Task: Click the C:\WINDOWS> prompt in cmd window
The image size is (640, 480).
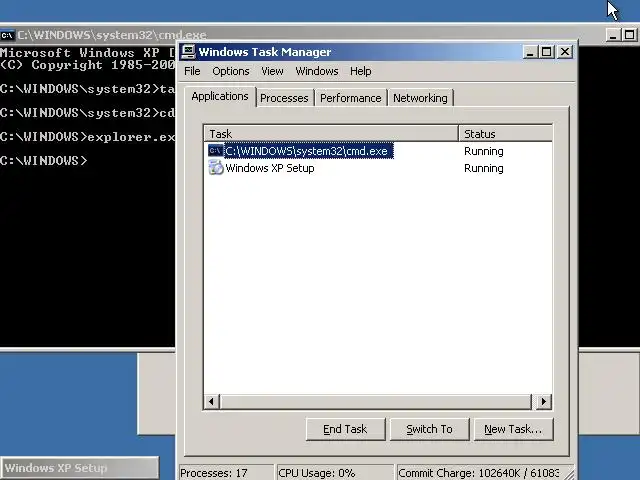Action: (x=43, y=160)
